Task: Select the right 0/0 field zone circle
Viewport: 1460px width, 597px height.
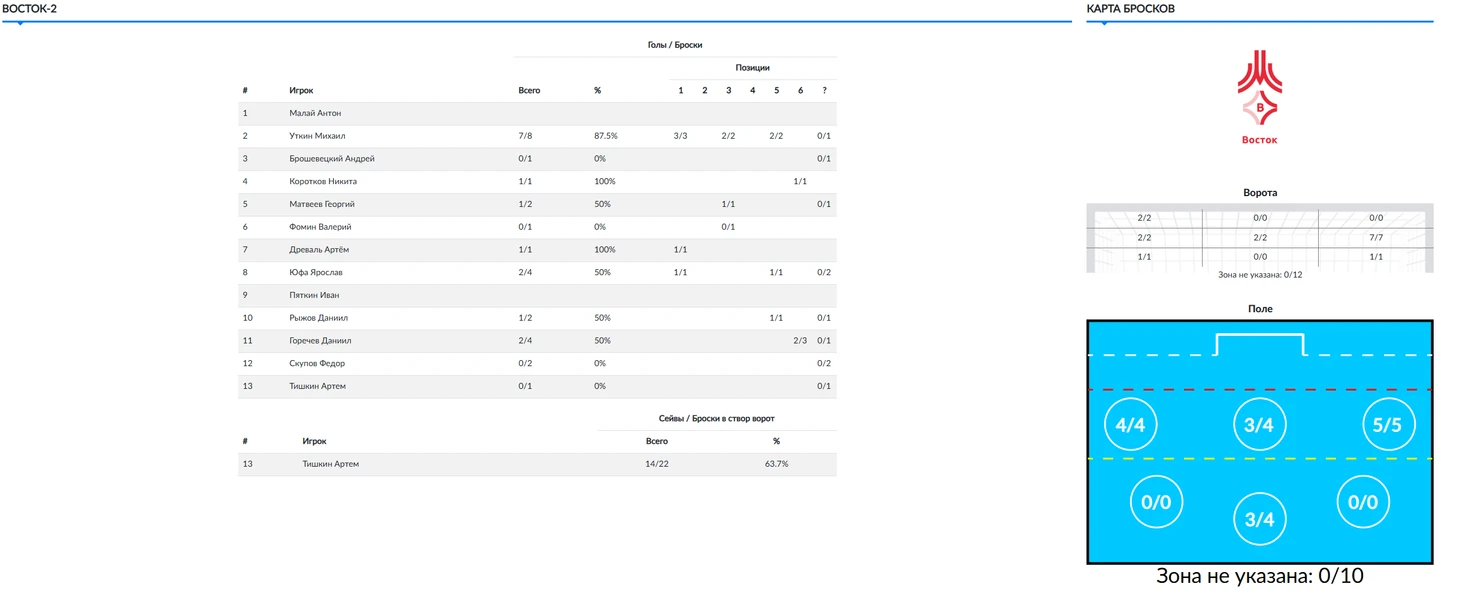Action: [x=1363, y=502]
